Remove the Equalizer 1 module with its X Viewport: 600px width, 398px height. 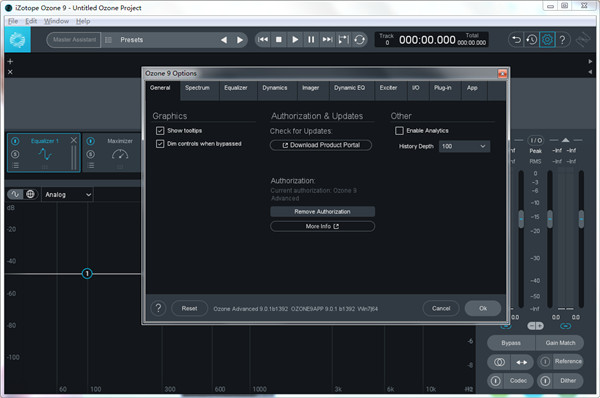pos(74,140)
